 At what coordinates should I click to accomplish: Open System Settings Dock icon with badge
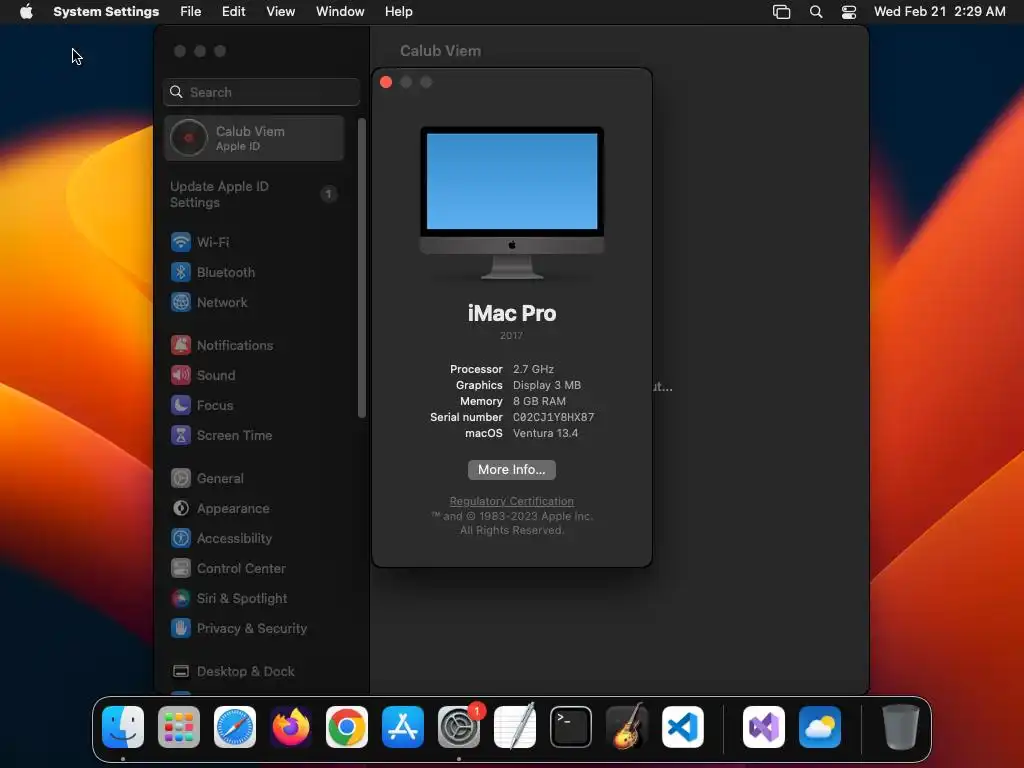pos(459,727)
